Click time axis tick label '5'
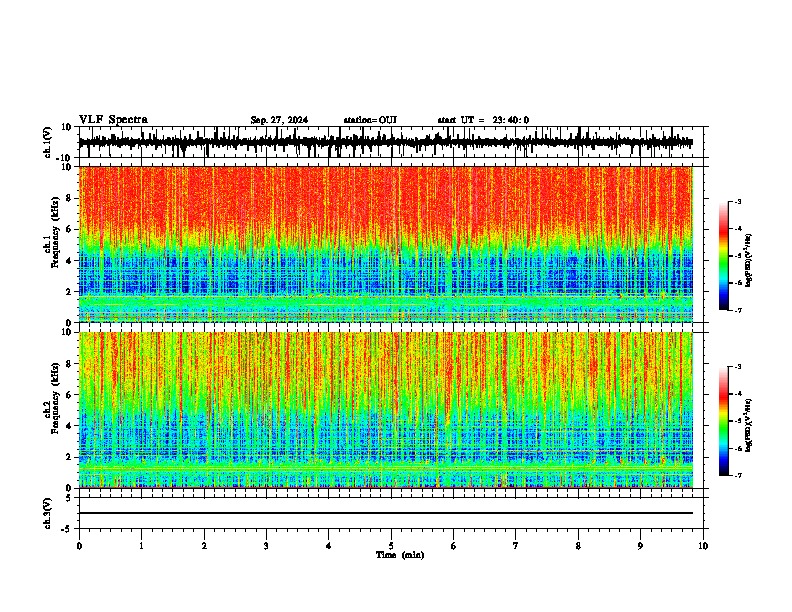The width and height of the screenshot is (792, 612). [x=391, y=546]
